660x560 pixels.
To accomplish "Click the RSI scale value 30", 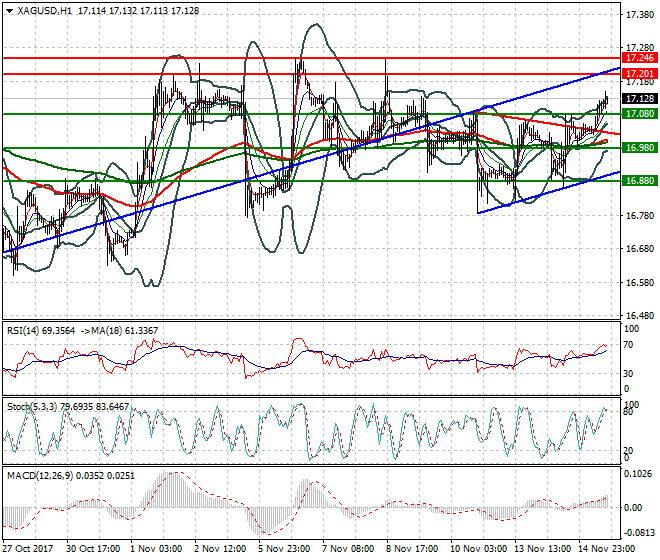I will point(628,373).
